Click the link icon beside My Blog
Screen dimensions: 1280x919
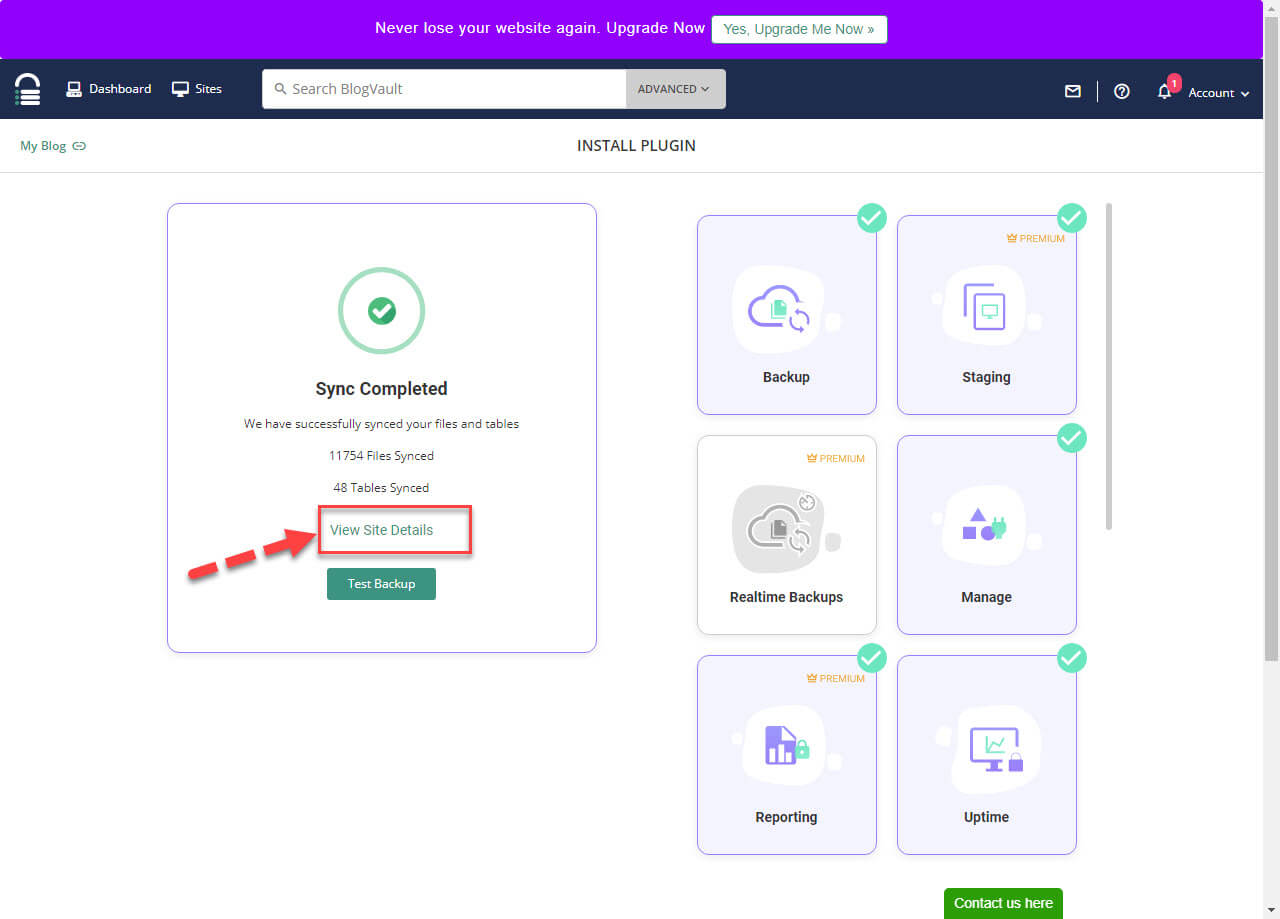(80, 146)
